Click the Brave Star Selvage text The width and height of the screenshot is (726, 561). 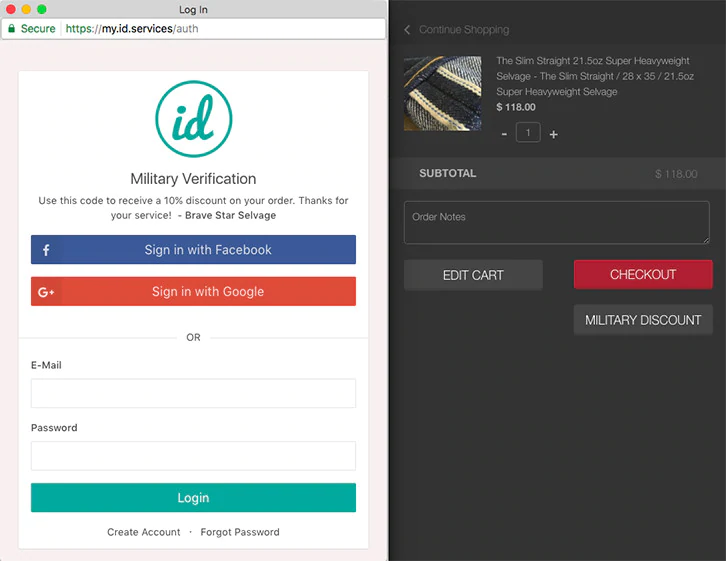click(x=231, y=215)
